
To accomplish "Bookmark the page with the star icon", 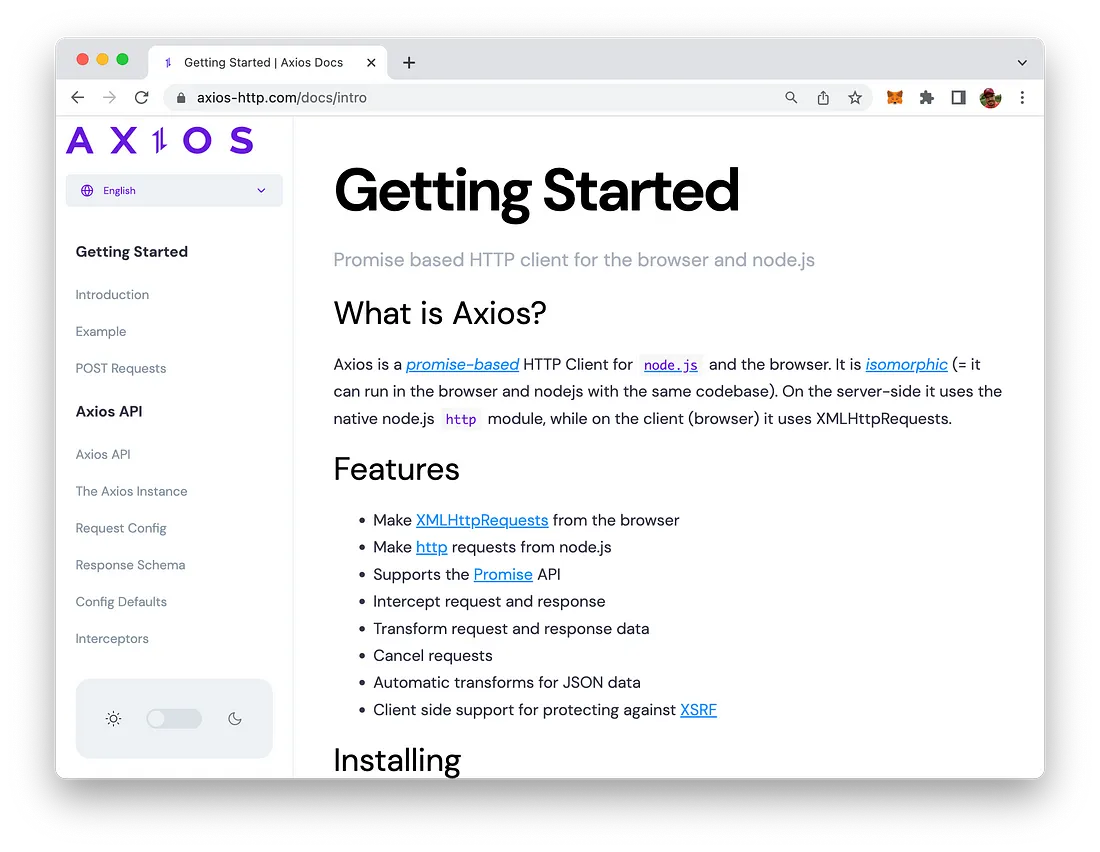I will click(x=855, y=97).
